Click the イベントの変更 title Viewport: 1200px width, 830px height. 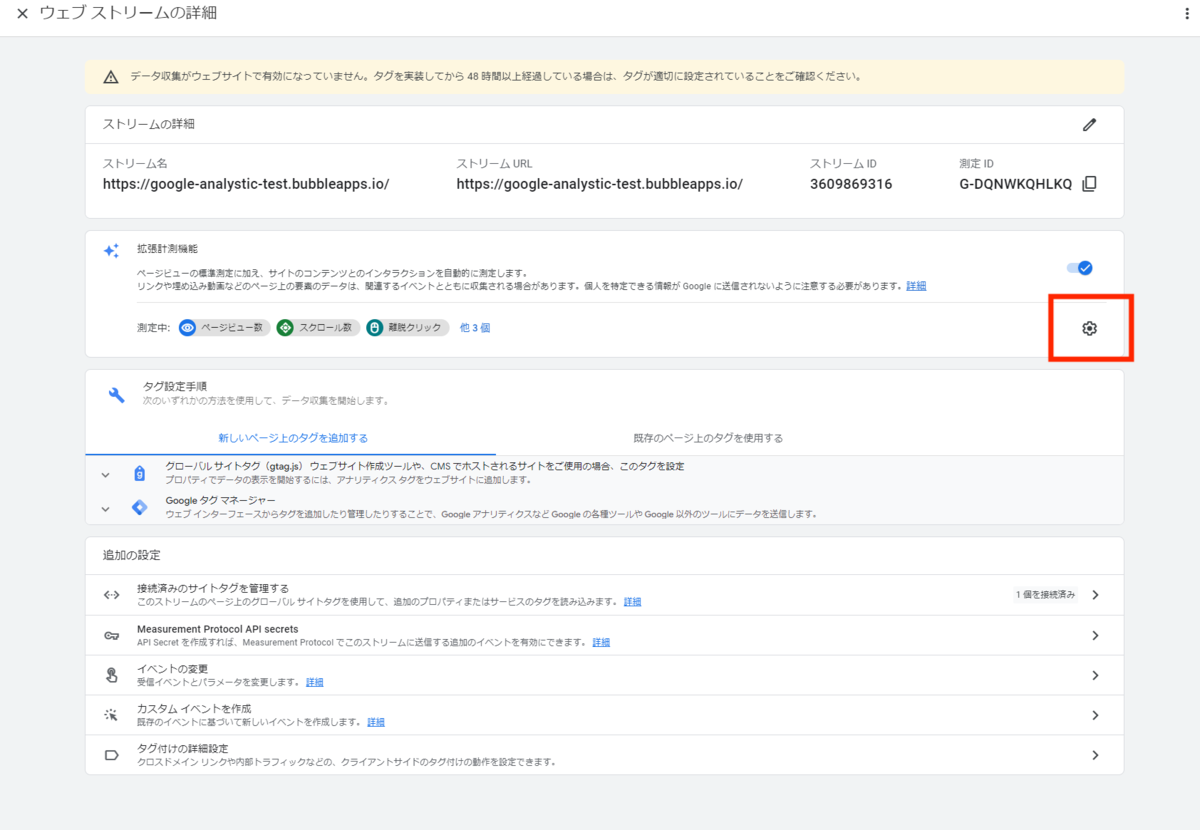(172, 669)
